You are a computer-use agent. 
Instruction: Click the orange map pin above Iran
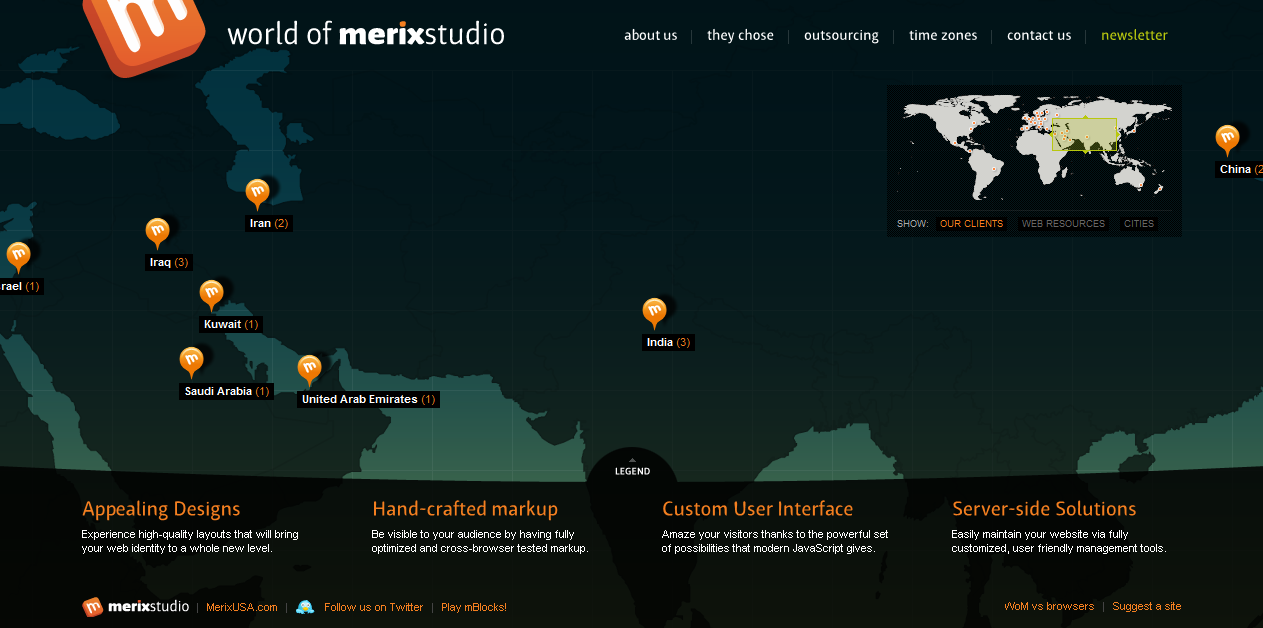[x=257, y=193]
